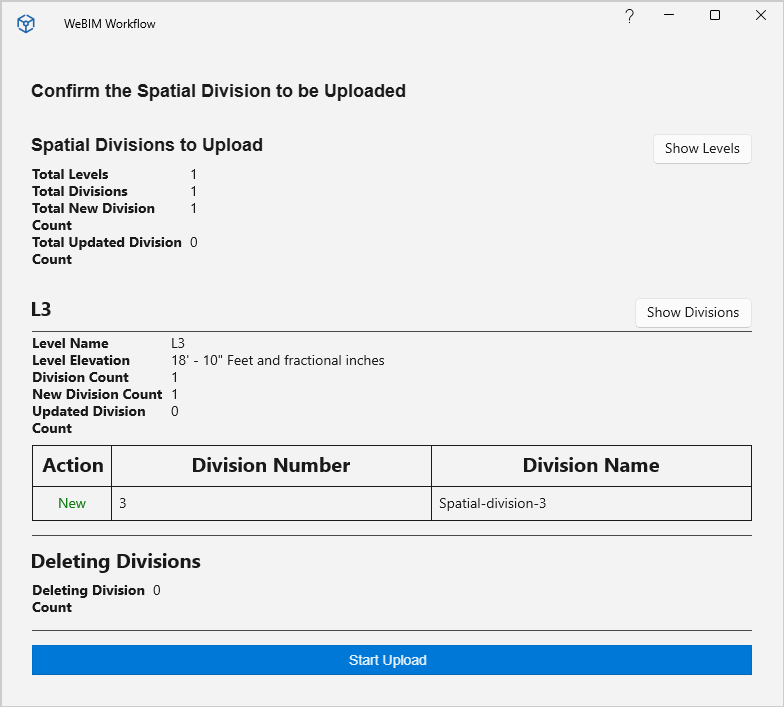Click the L3 section heading

click(41, 310)
